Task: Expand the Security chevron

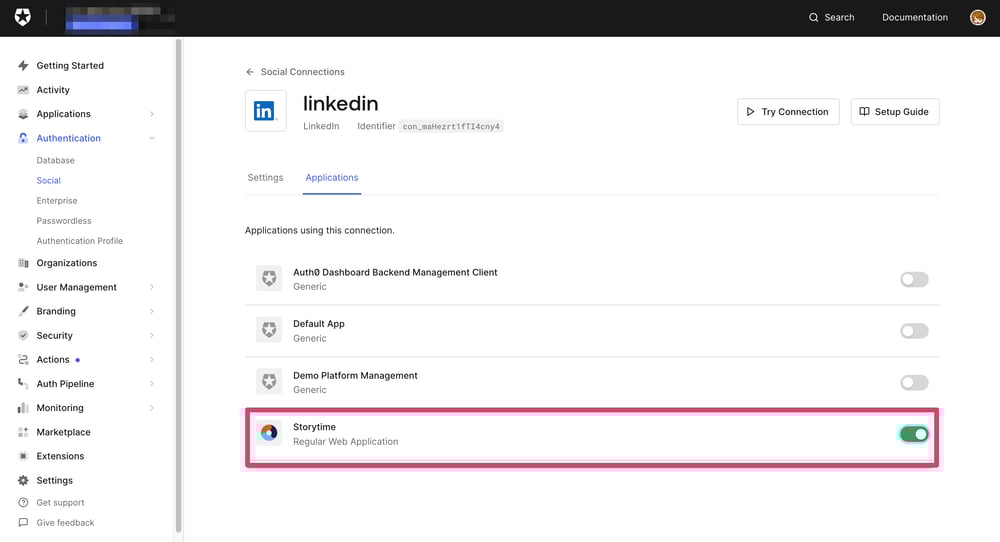Action: click(152, 335)
